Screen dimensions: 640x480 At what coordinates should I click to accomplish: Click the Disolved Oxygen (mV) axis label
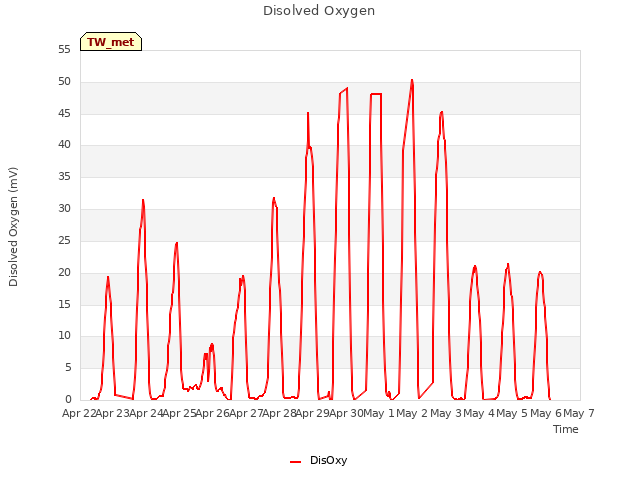[x=13, y=227]
